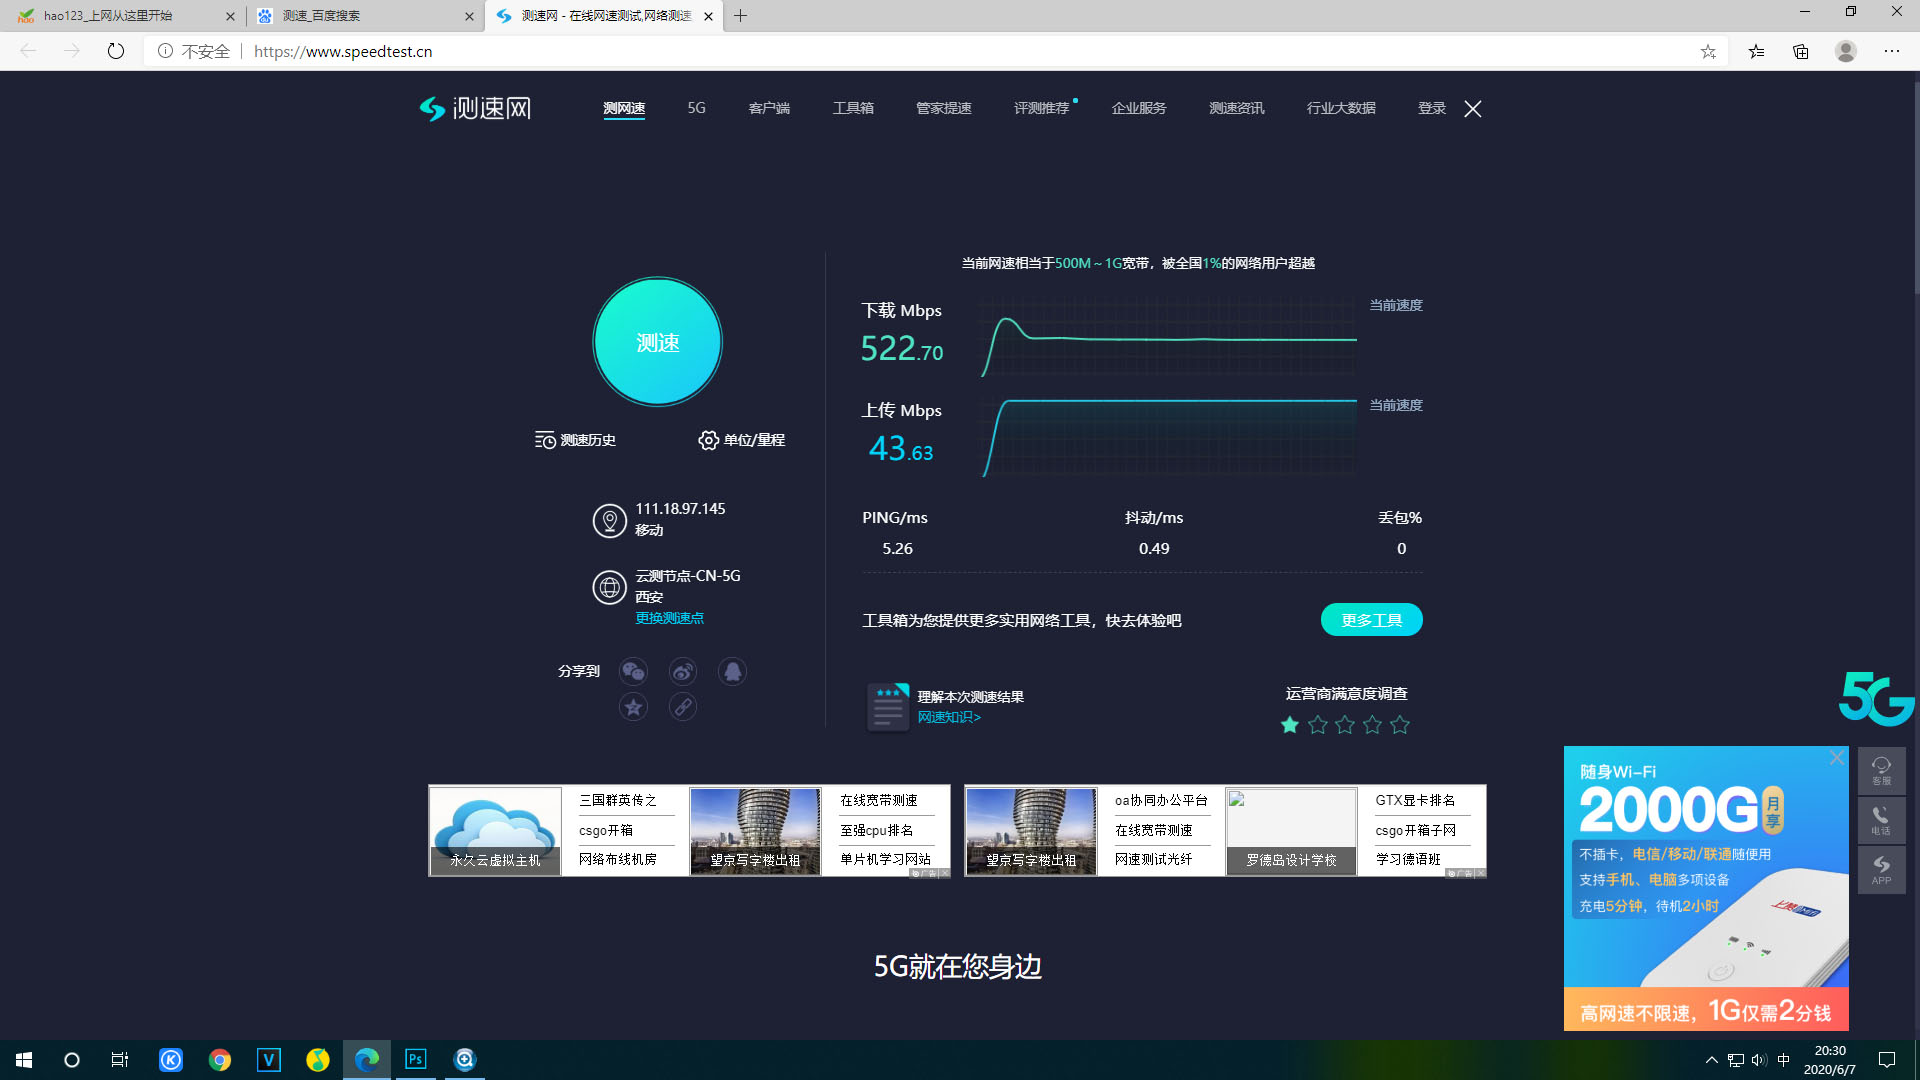Viewport: 1920px width, 1080px height.
Task: Rate operator with fifth star
Action: pyautogui.click(x=1400, y=725)
